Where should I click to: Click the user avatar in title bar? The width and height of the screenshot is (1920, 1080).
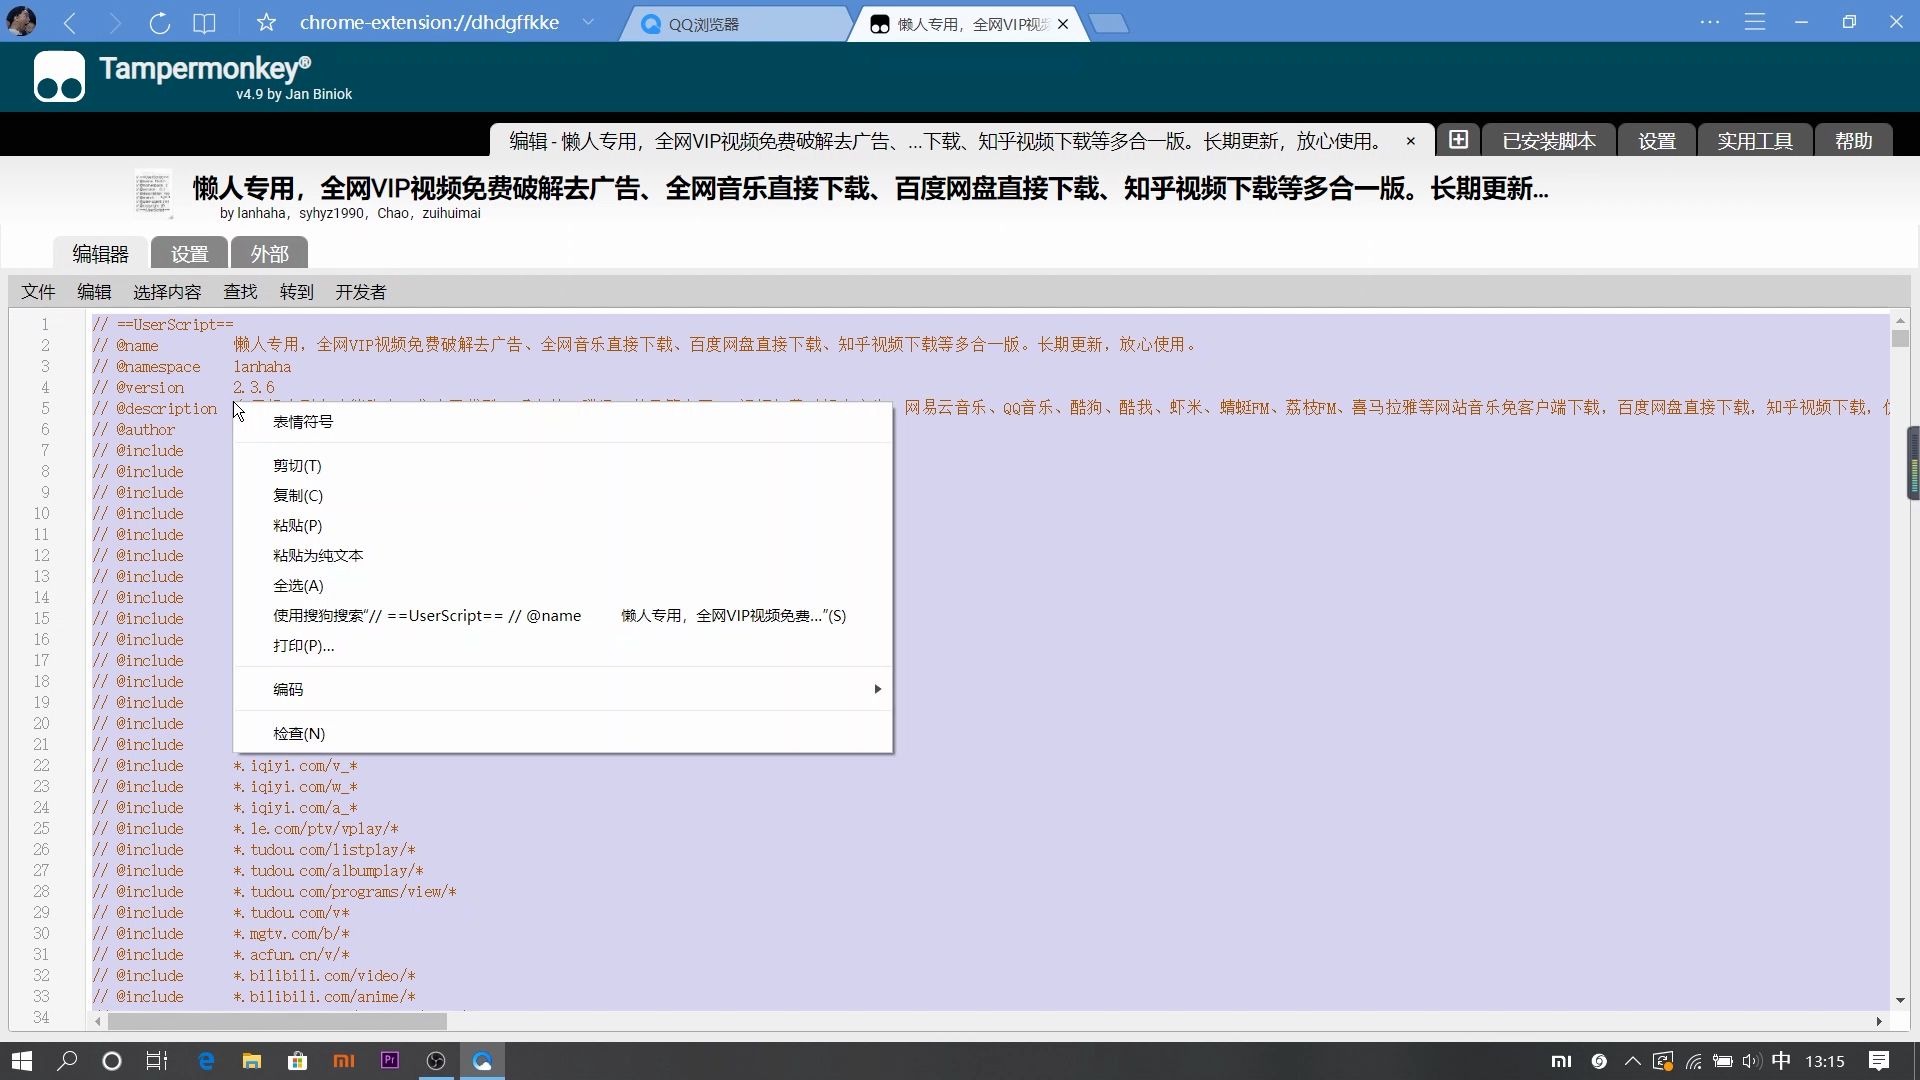[21, 22]
